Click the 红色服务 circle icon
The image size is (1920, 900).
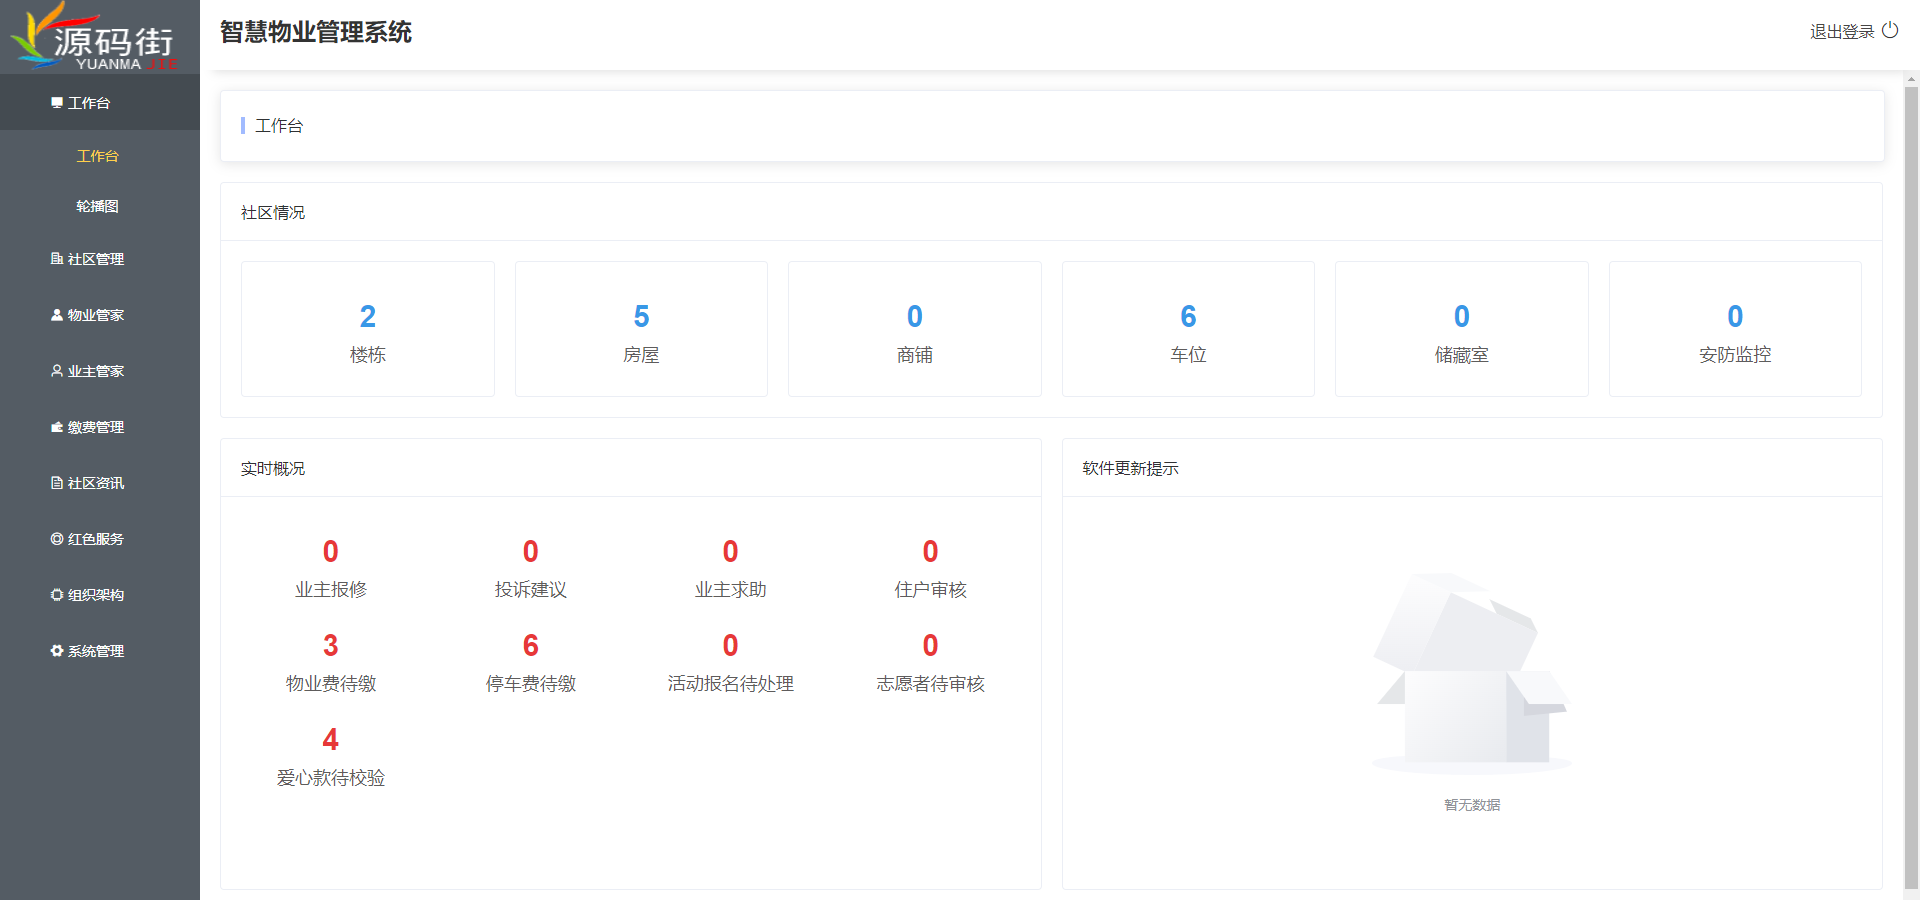click(57, 539)
